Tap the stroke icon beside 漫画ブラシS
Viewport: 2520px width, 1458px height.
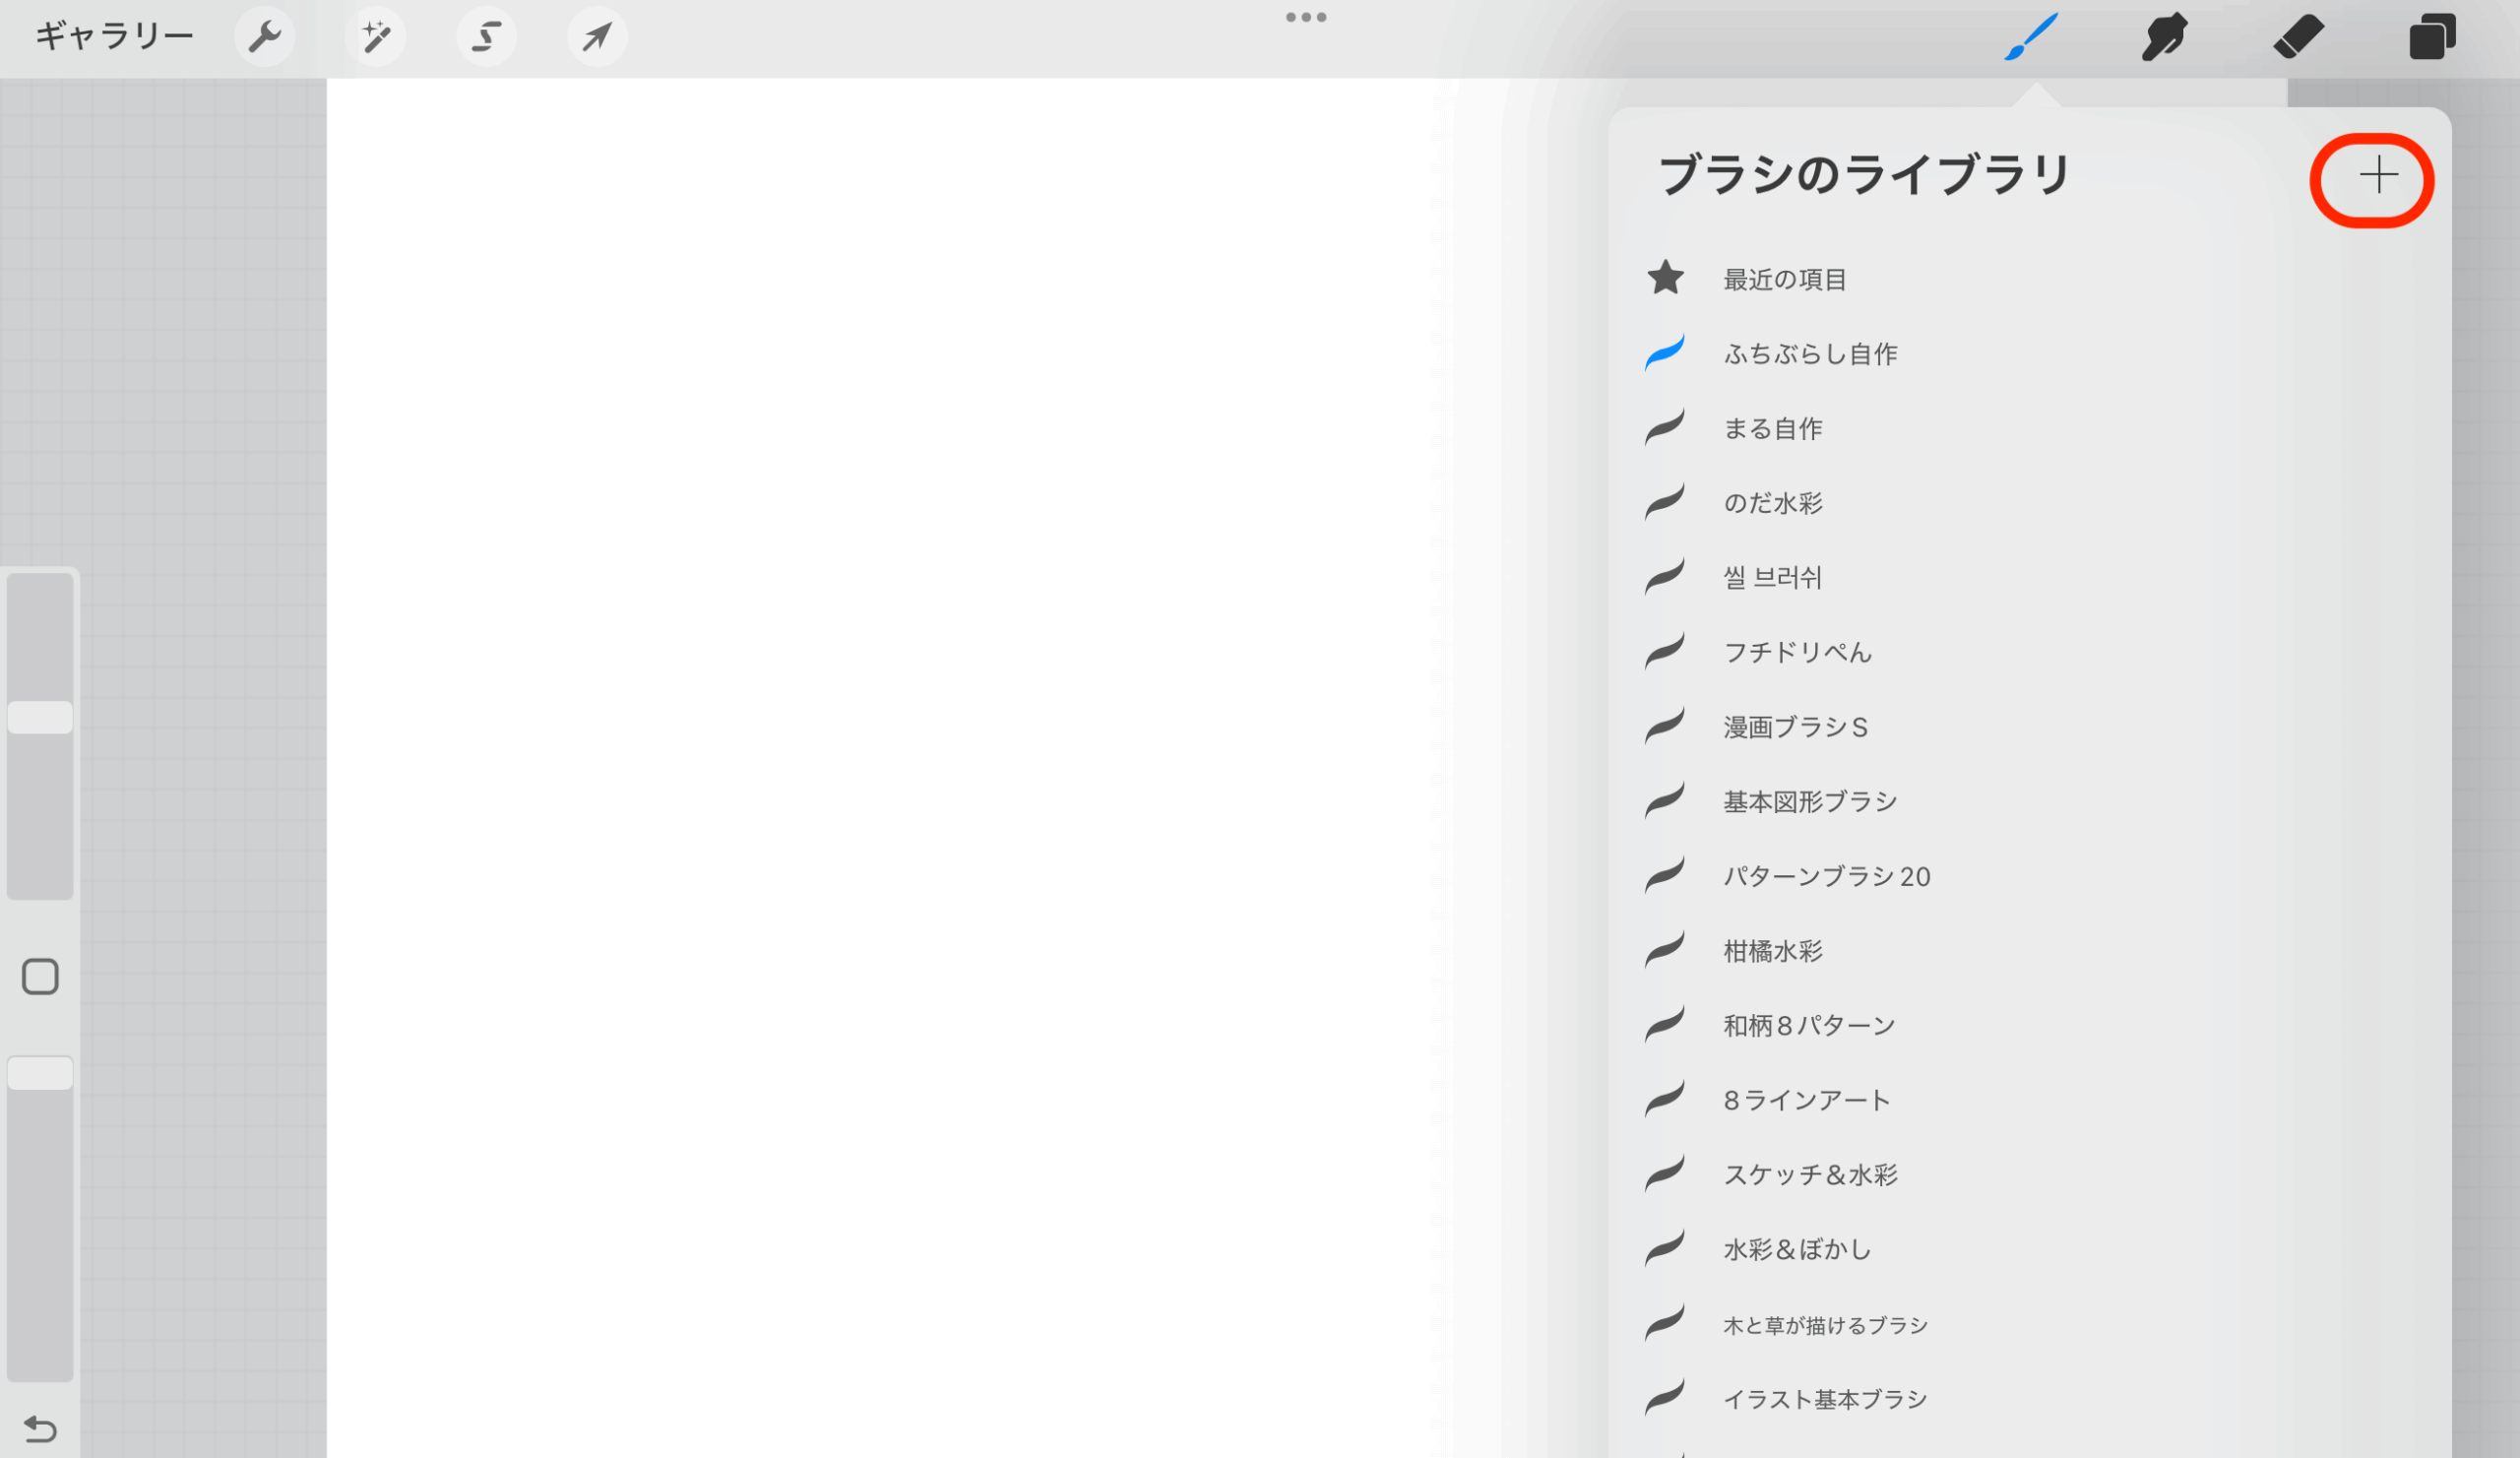[1665, 726]
